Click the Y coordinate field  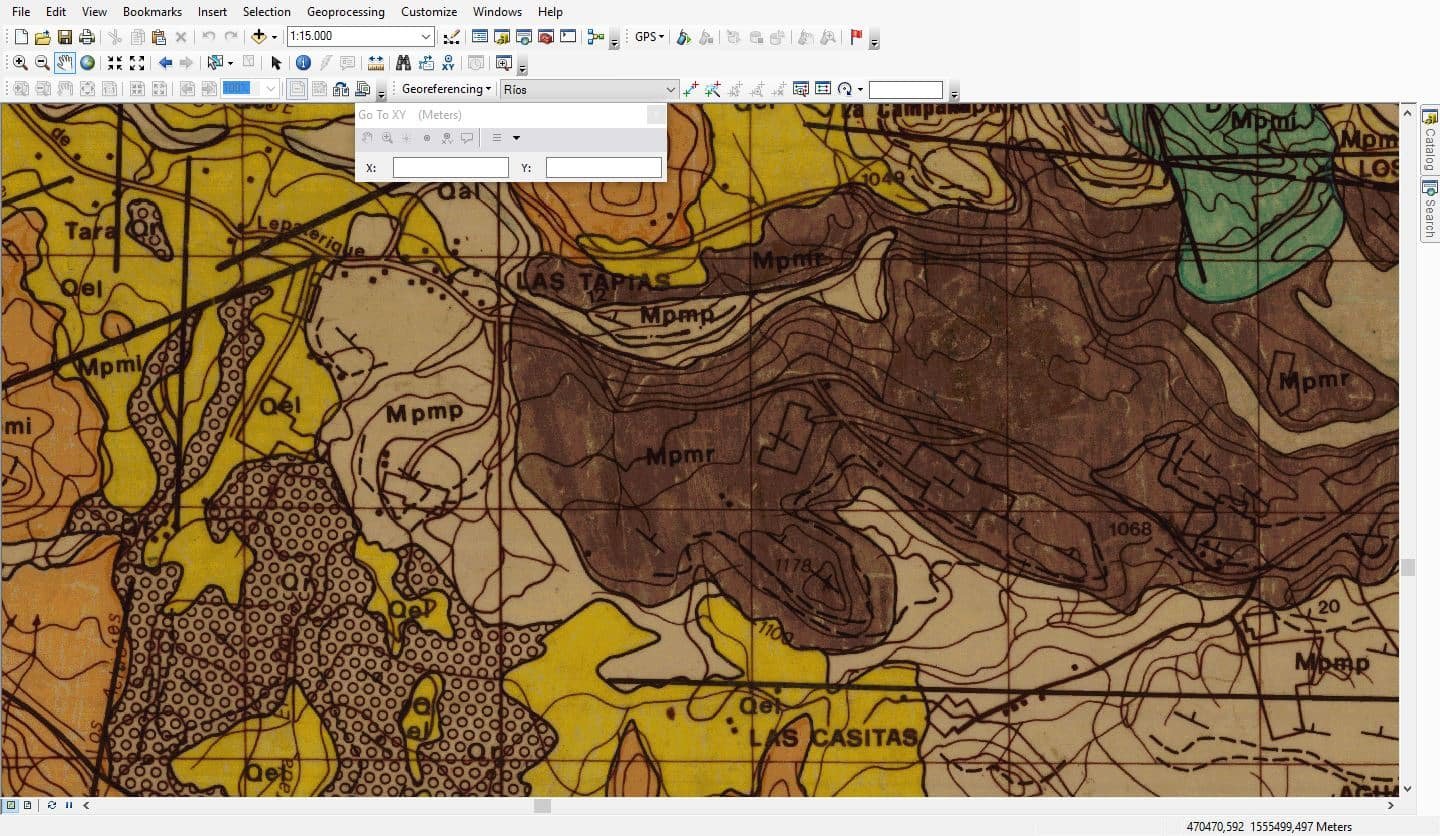(603, 168)
